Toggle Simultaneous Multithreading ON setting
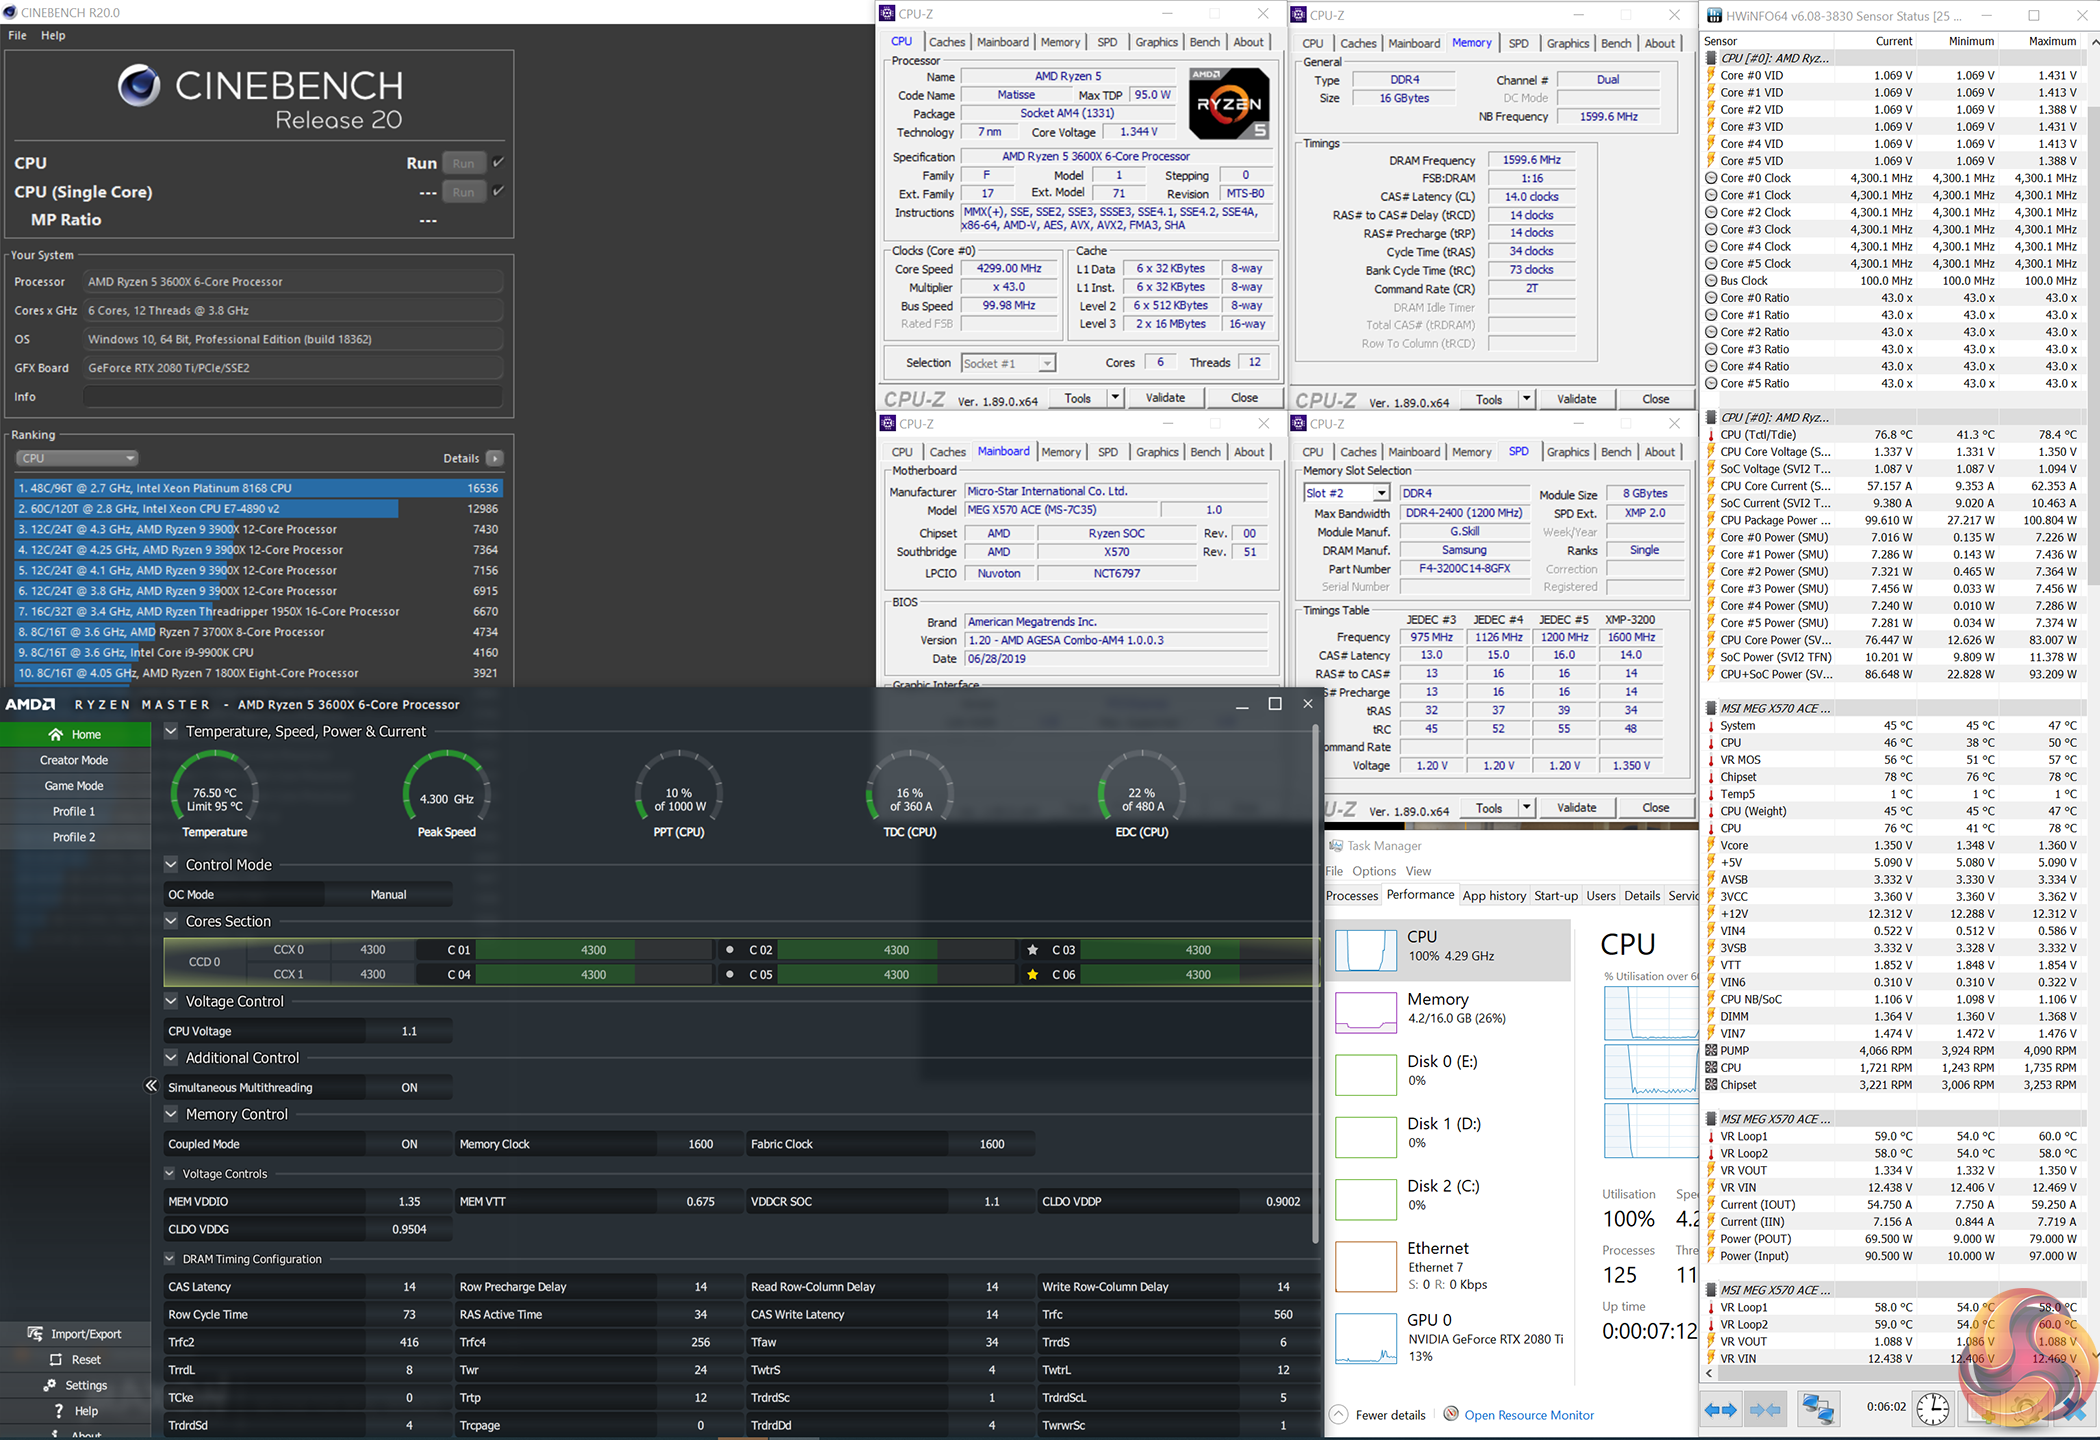 click(409, 1088)
